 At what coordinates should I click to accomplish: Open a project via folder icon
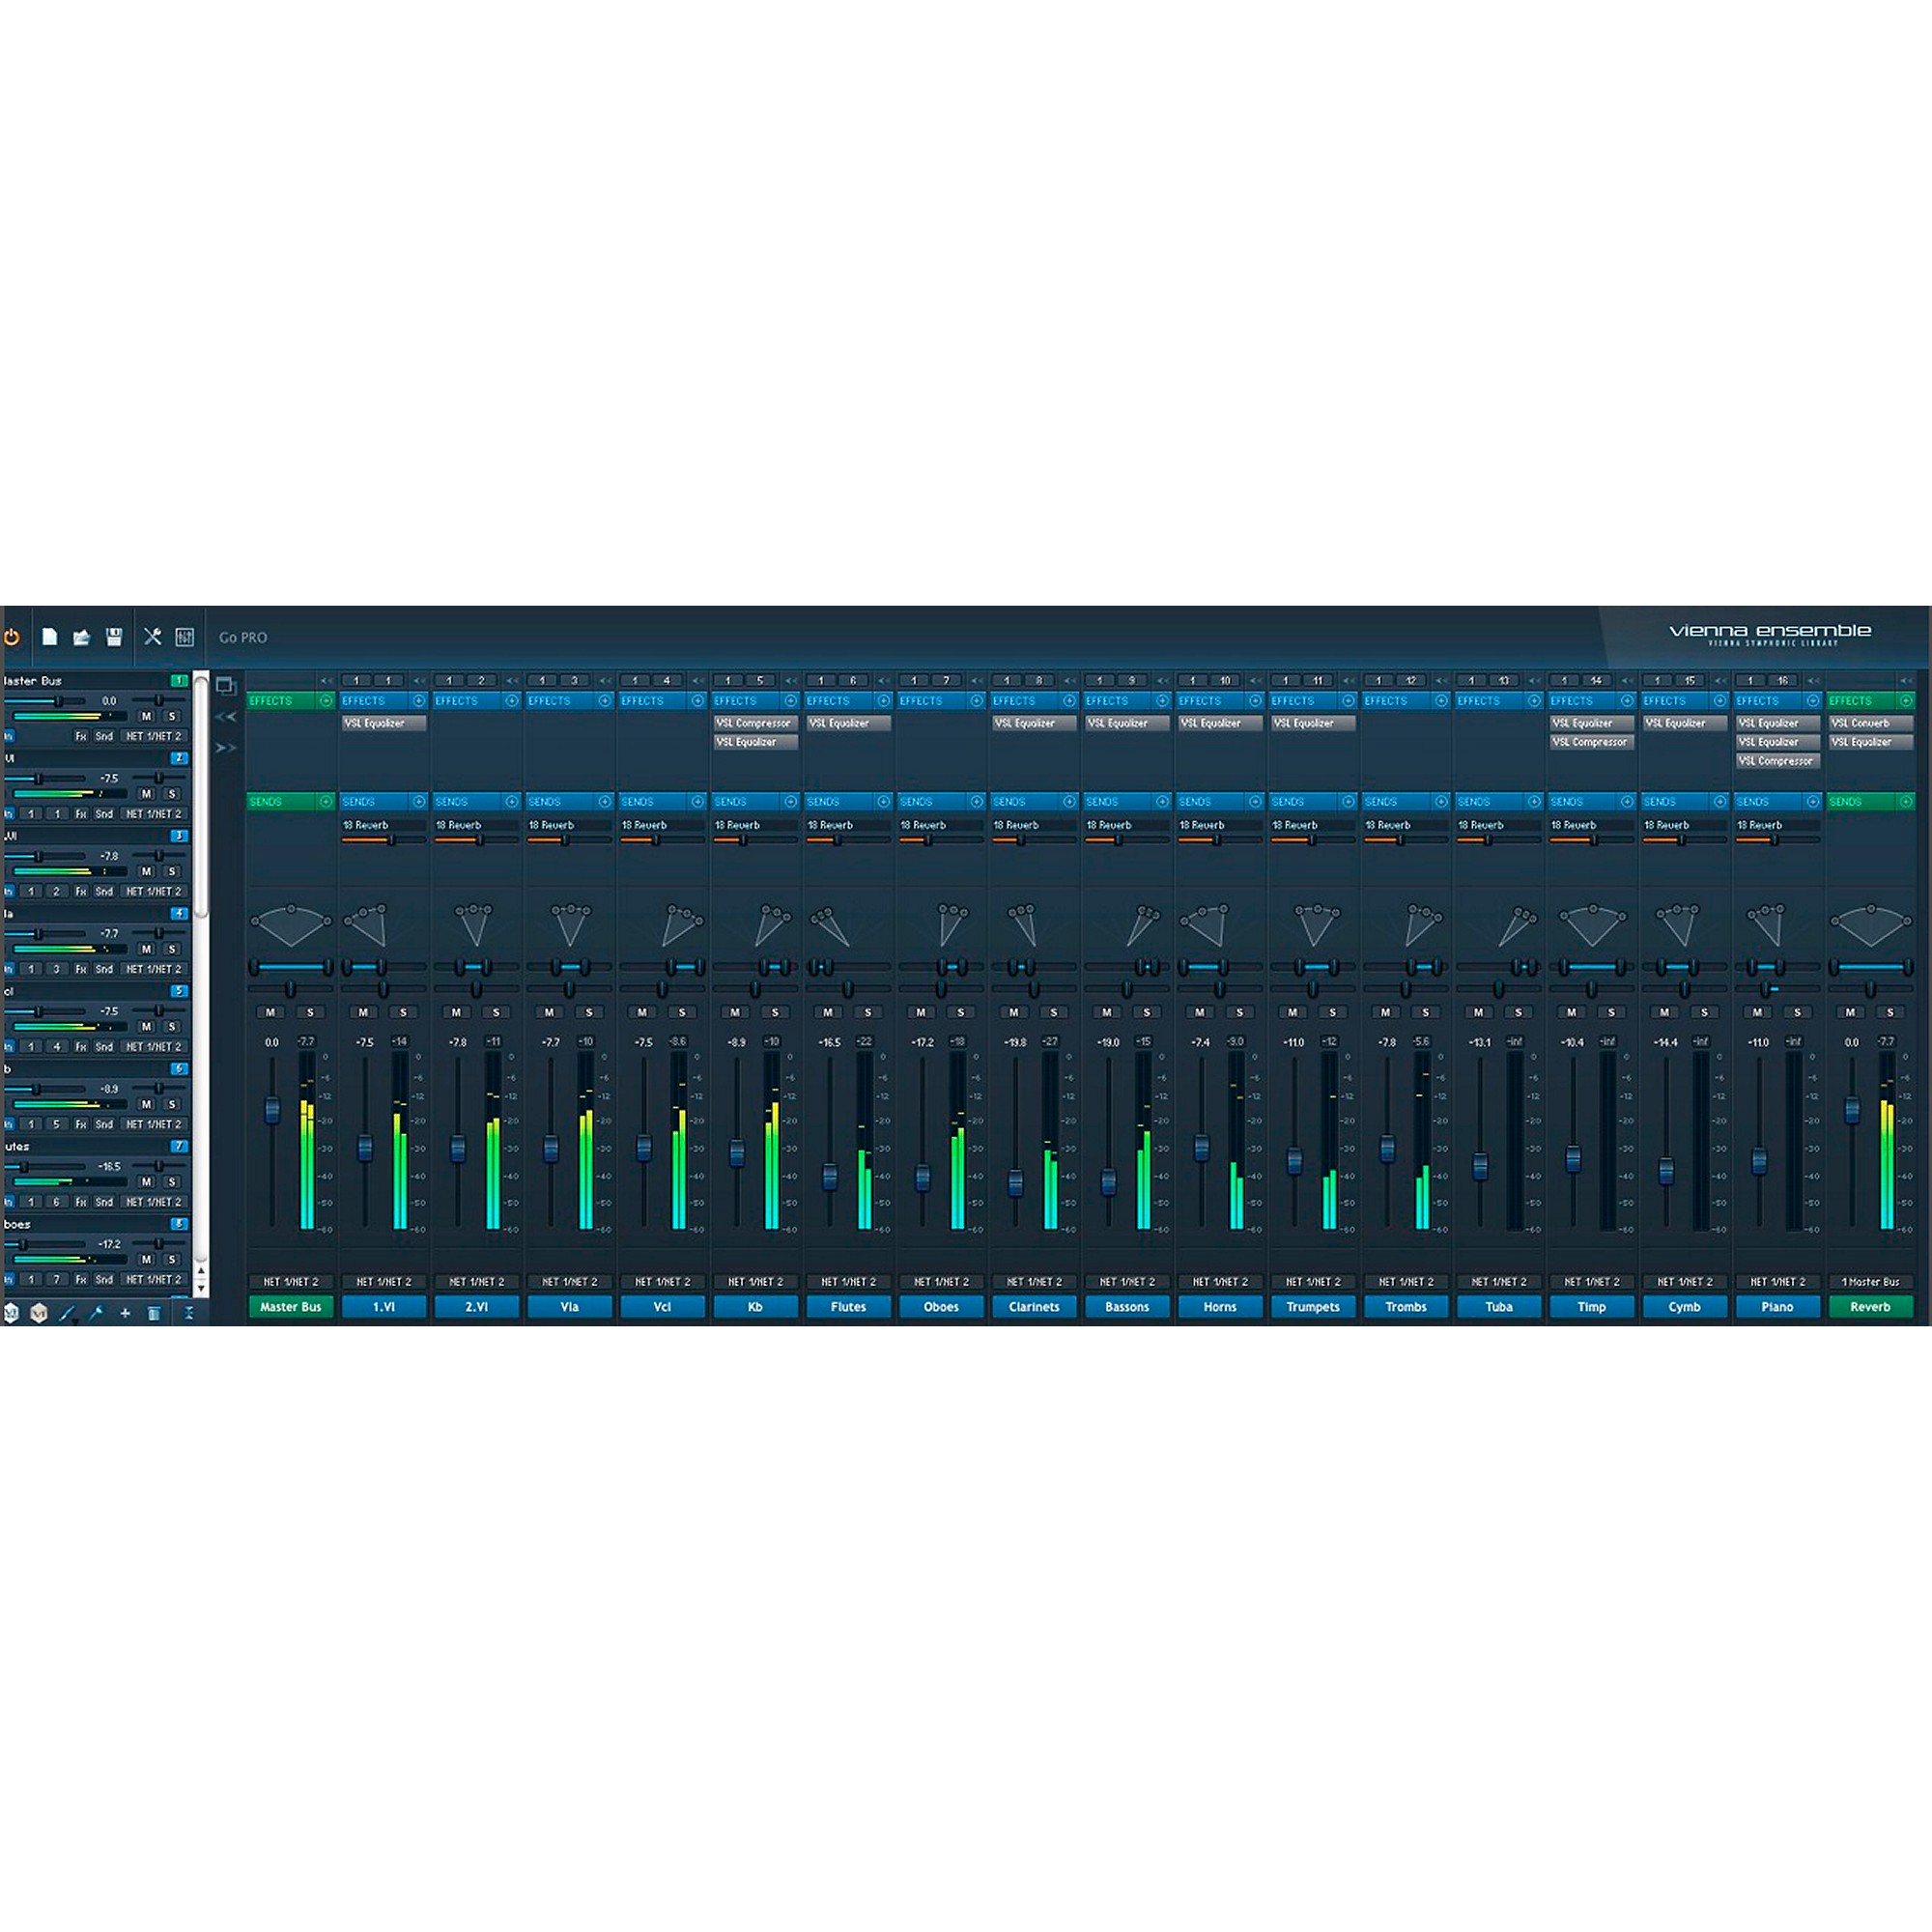coord(82,637)
